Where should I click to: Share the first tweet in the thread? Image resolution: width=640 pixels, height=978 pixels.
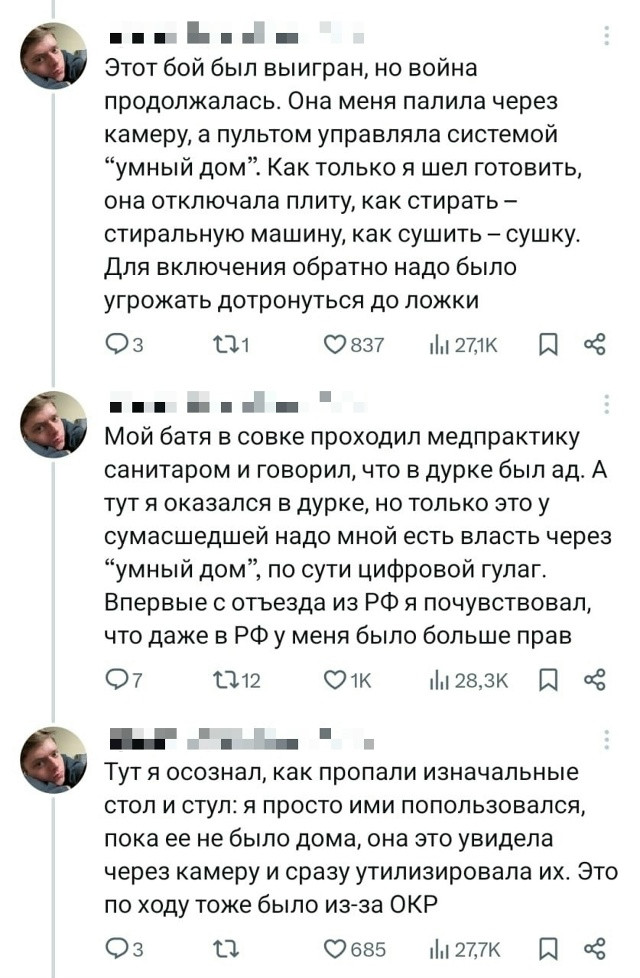pyautogui.click(x=594, y=346)
